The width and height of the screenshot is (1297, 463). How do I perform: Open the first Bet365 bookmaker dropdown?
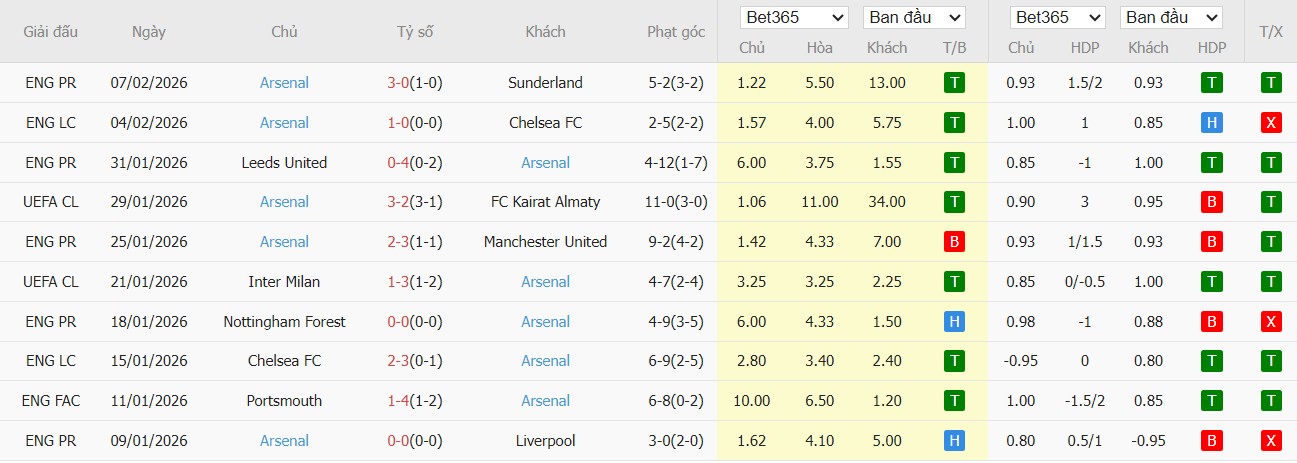click(x=794, y=18)
